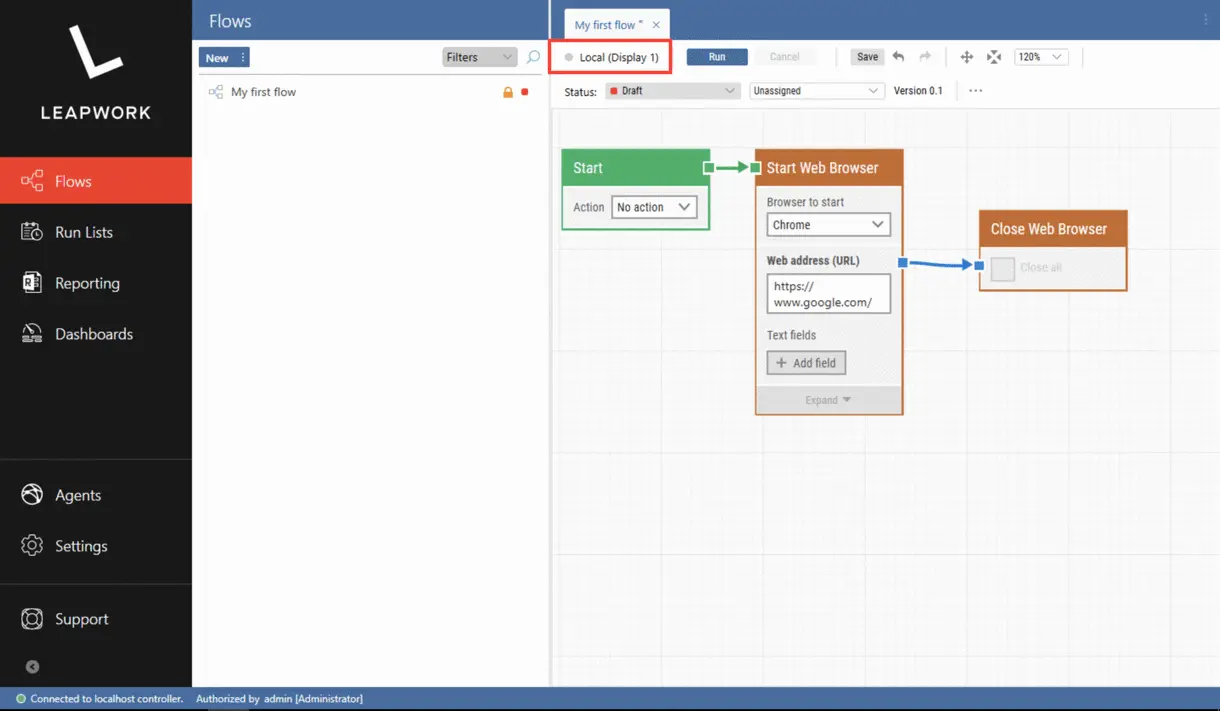Click the Web address URL input field

tap(828, 294)
